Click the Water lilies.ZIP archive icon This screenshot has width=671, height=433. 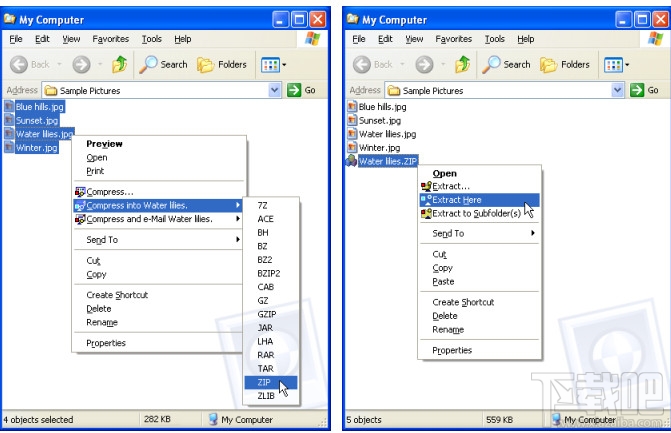(351, 161)
